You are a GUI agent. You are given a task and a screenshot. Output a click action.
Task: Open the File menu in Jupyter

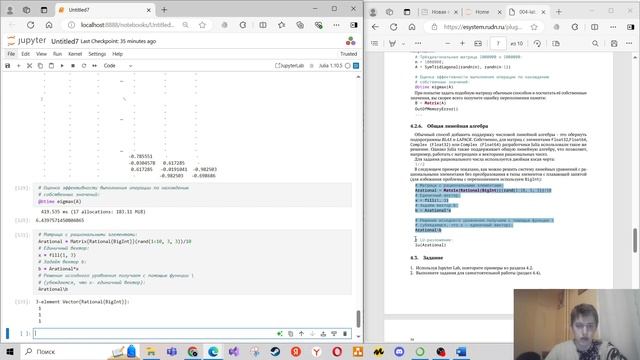(x=11, y=54)
